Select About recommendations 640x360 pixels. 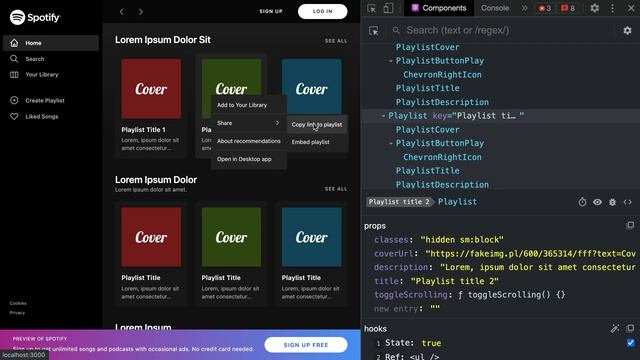(x=249, y=141)
